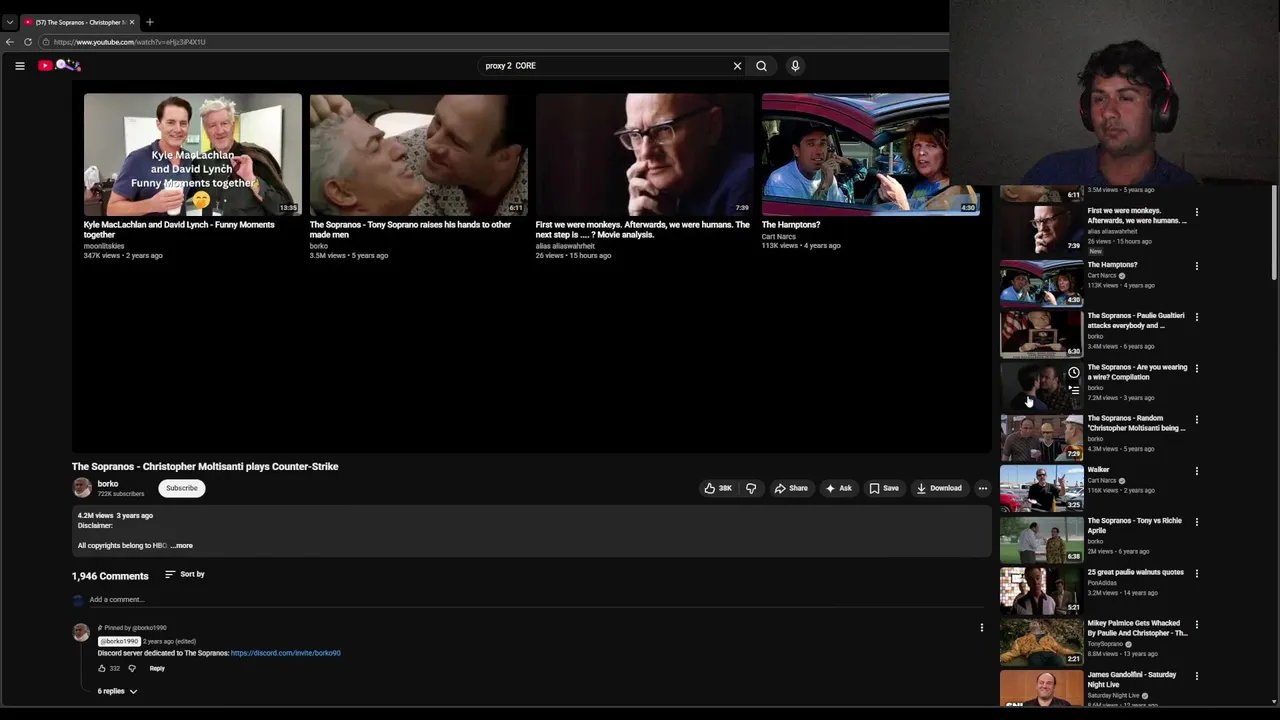Open Tony Soprano raises his hands thumbnail
The width and height of the screenshot is (1280, 720).
pos(418,154)
